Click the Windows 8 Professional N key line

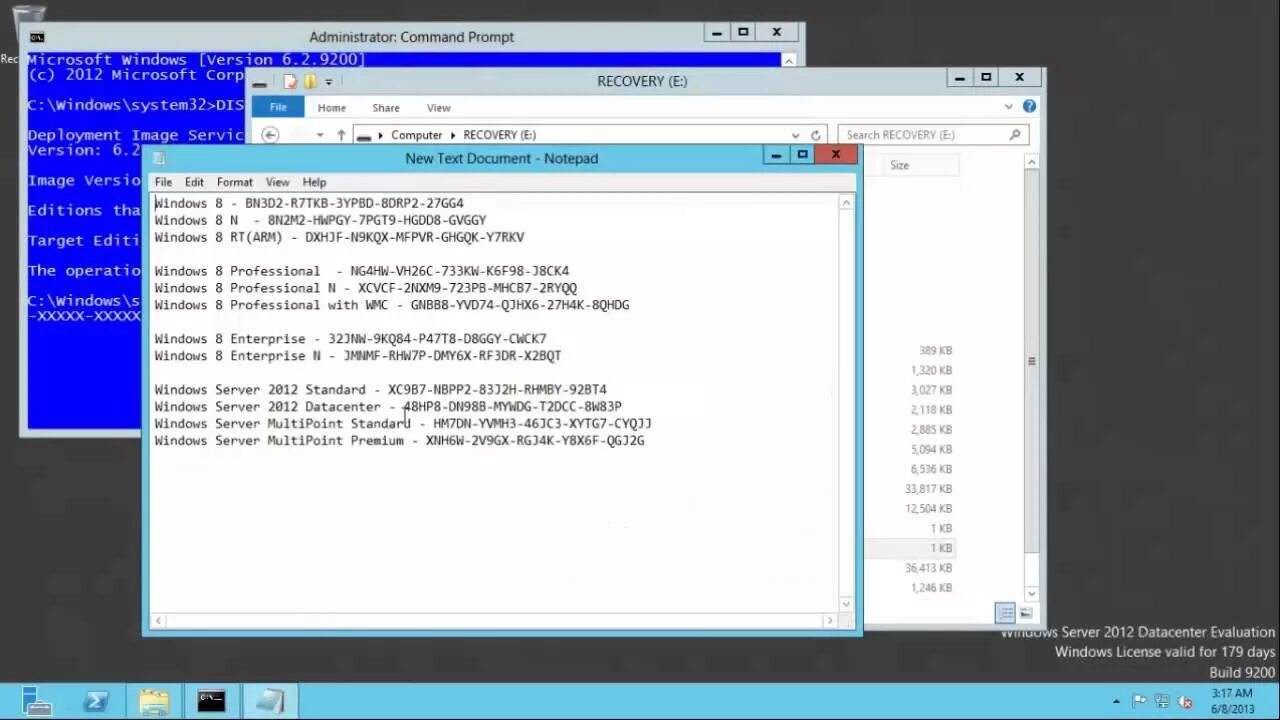[x=365, y=288]
